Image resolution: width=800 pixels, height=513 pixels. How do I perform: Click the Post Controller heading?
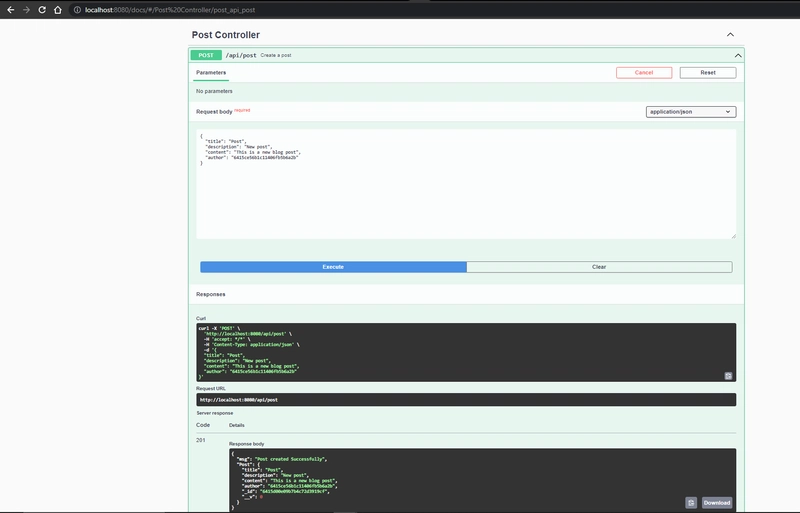[226, 35]
